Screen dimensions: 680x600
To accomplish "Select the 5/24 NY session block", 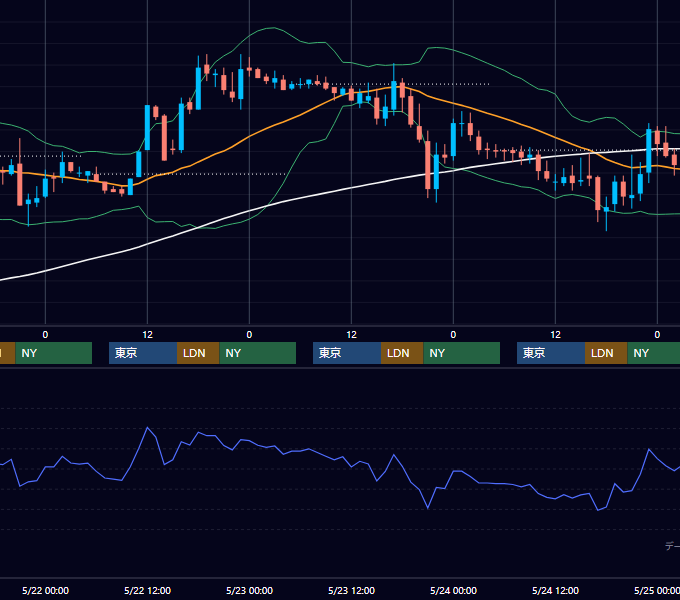I will [654, 353].
